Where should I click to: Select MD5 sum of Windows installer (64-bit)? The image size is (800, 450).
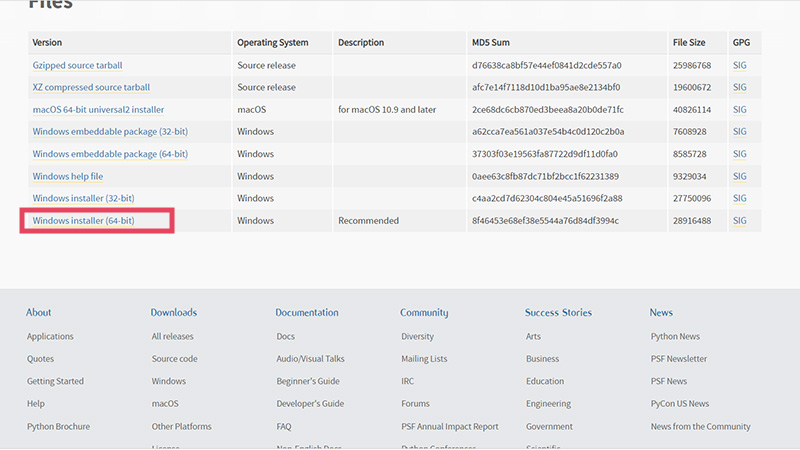pyautogui.click(x=545, y=220)
